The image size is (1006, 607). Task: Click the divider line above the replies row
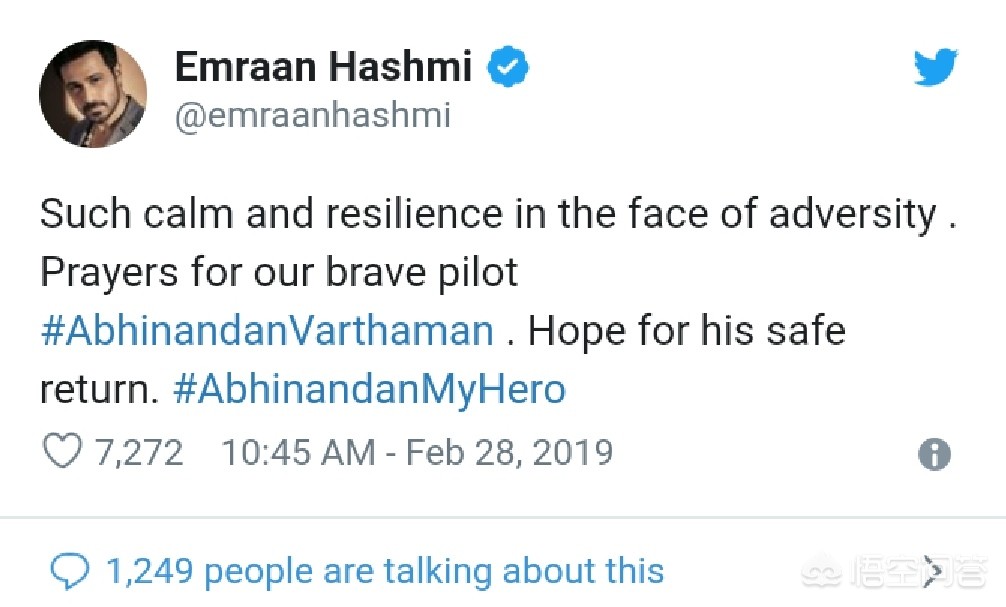(503, 517)
